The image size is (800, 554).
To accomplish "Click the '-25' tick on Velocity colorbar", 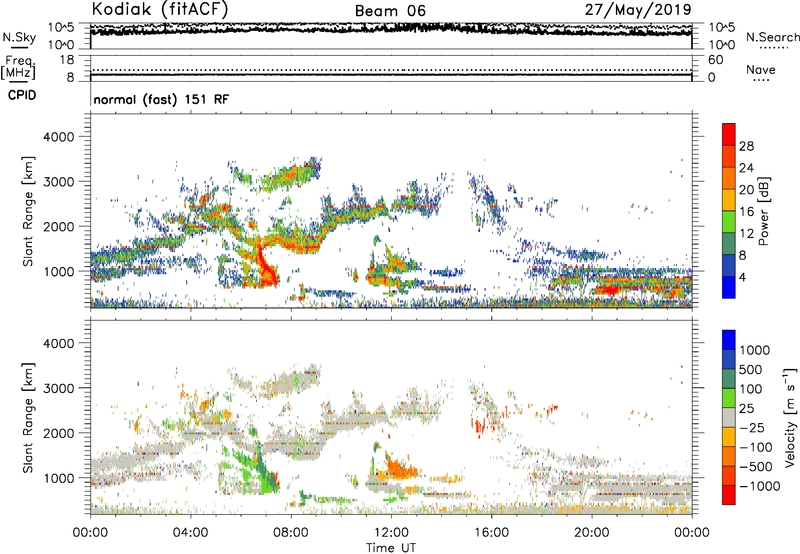I will click(x=752, y=427).
